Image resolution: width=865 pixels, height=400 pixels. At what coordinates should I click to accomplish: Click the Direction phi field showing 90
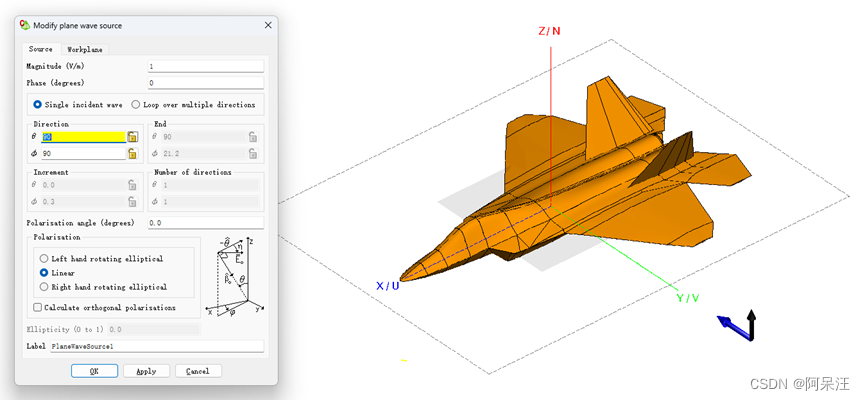[83, 153]
